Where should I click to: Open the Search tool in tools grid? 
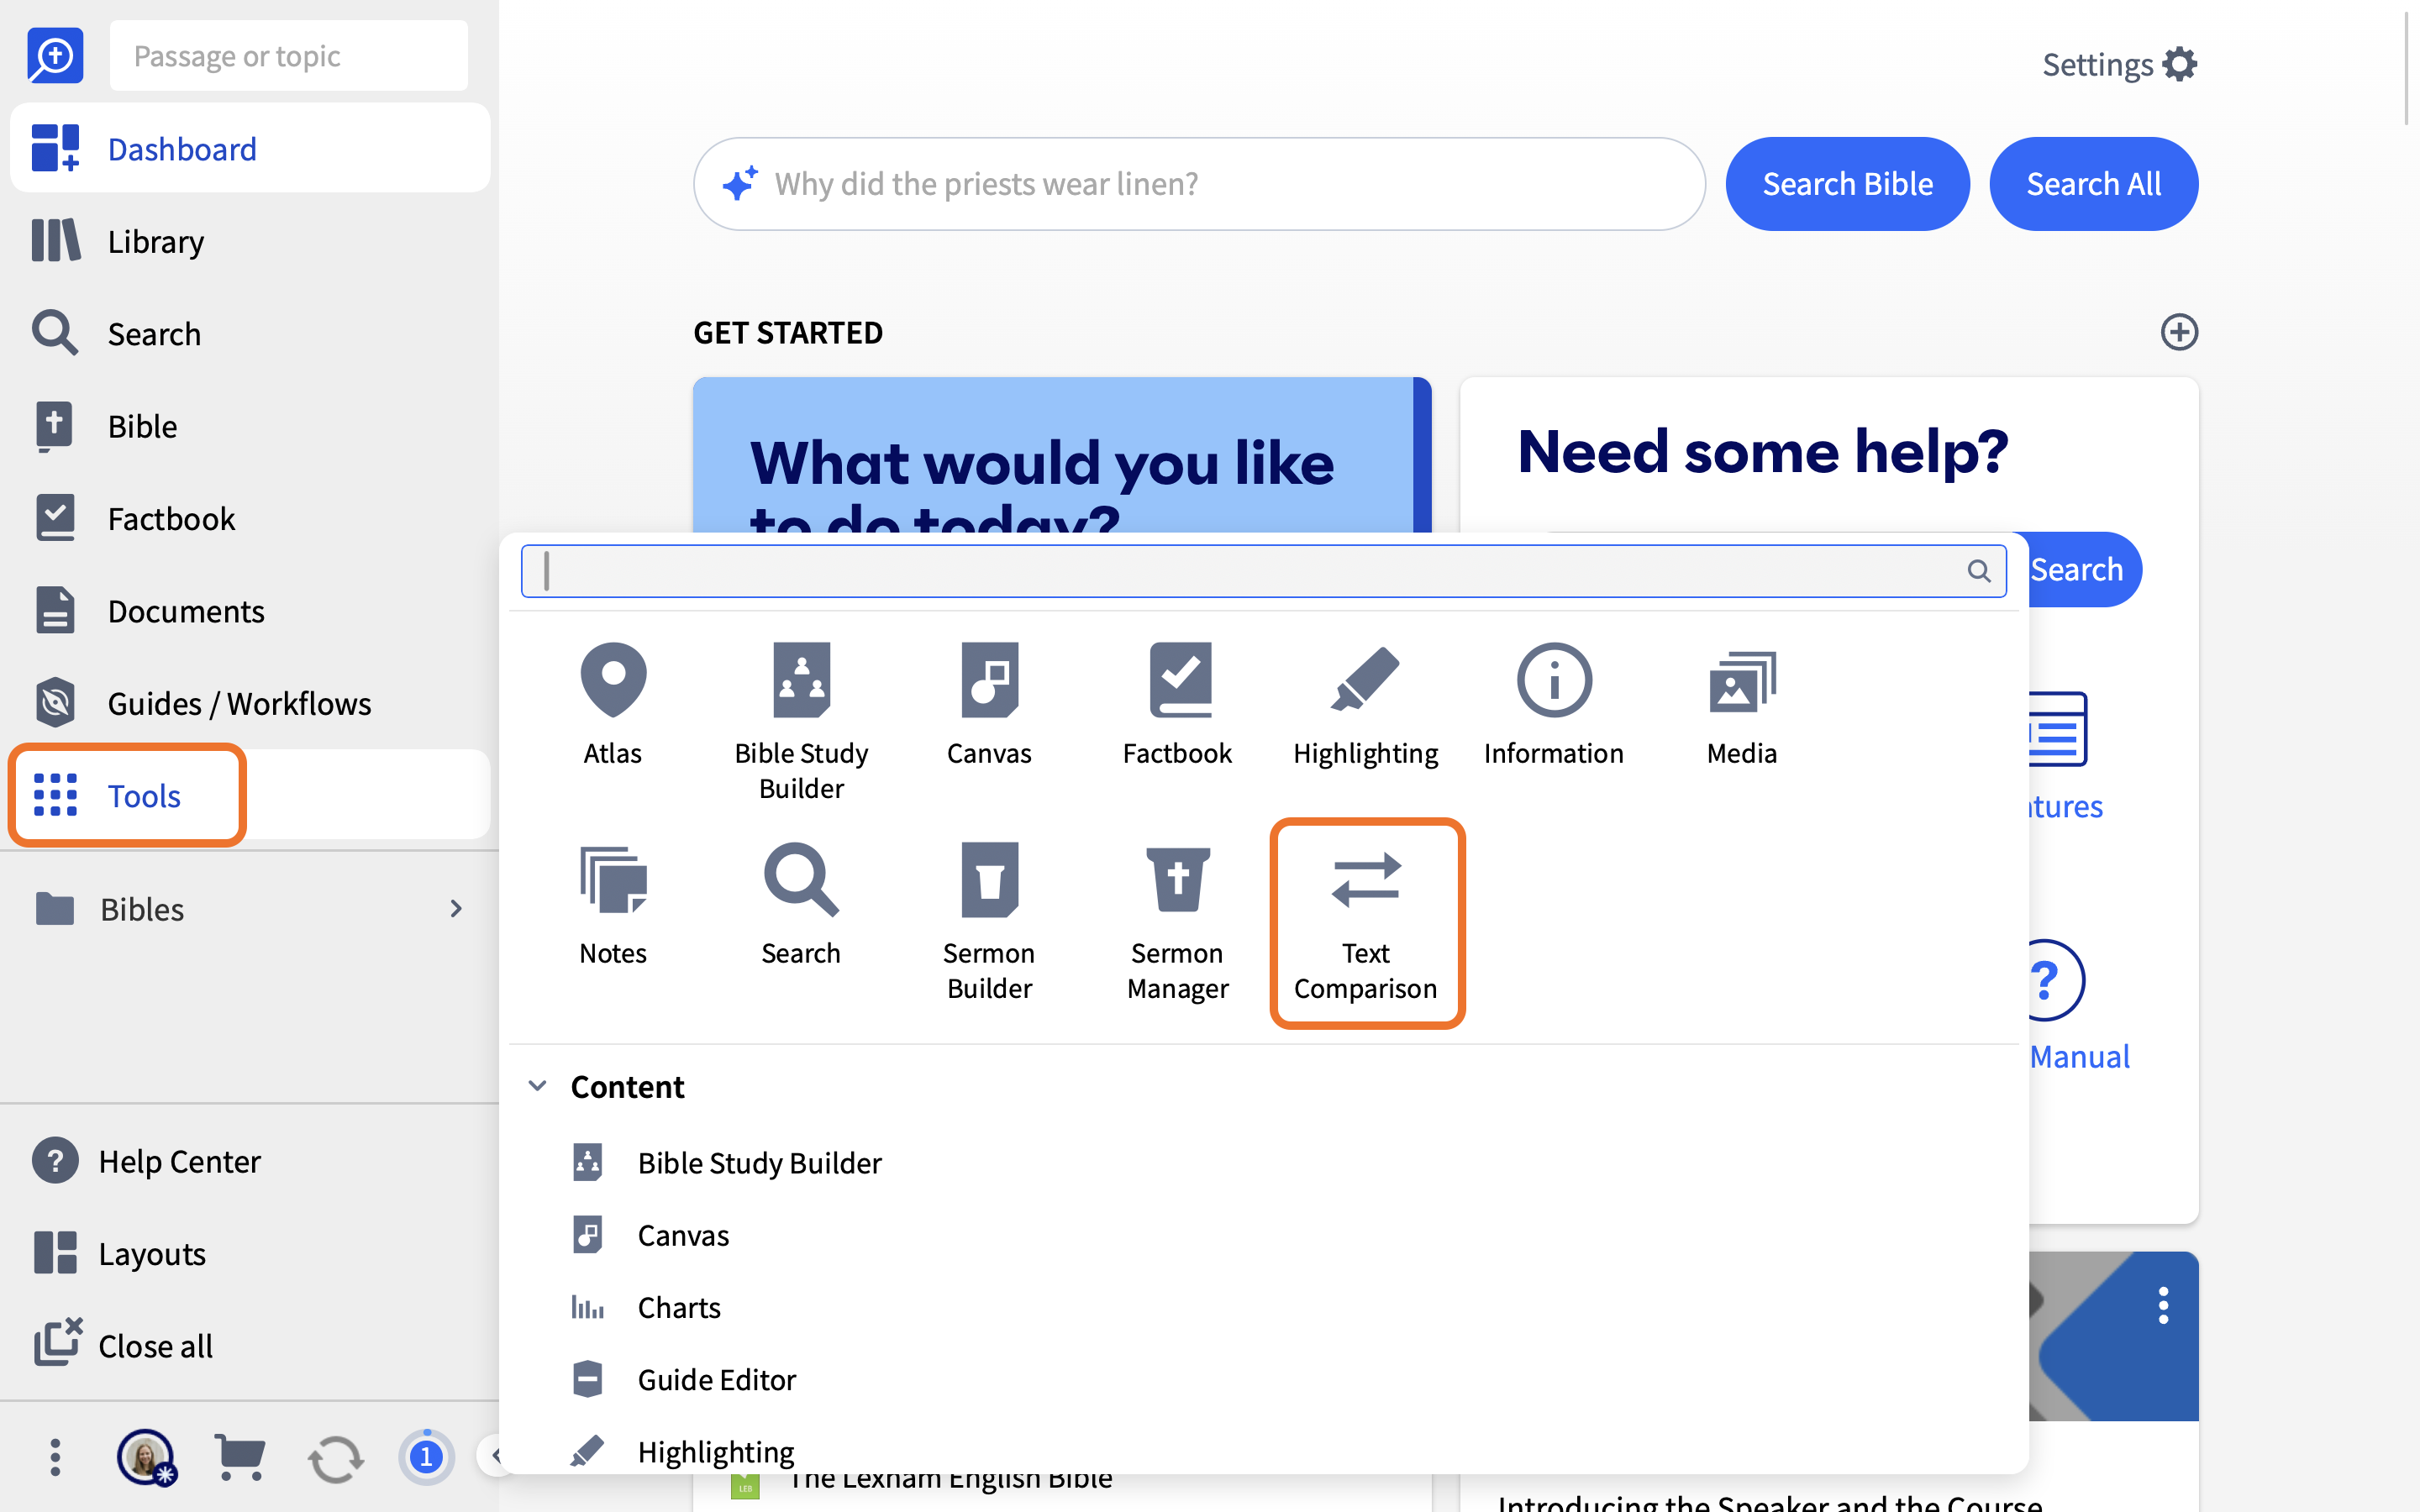pyautogui.click(x=801, y=904)
